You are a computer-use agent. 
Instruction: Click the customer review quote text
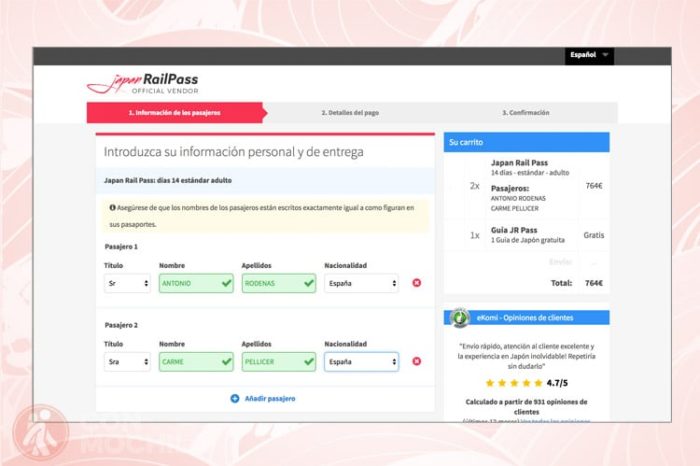(526, 356)
